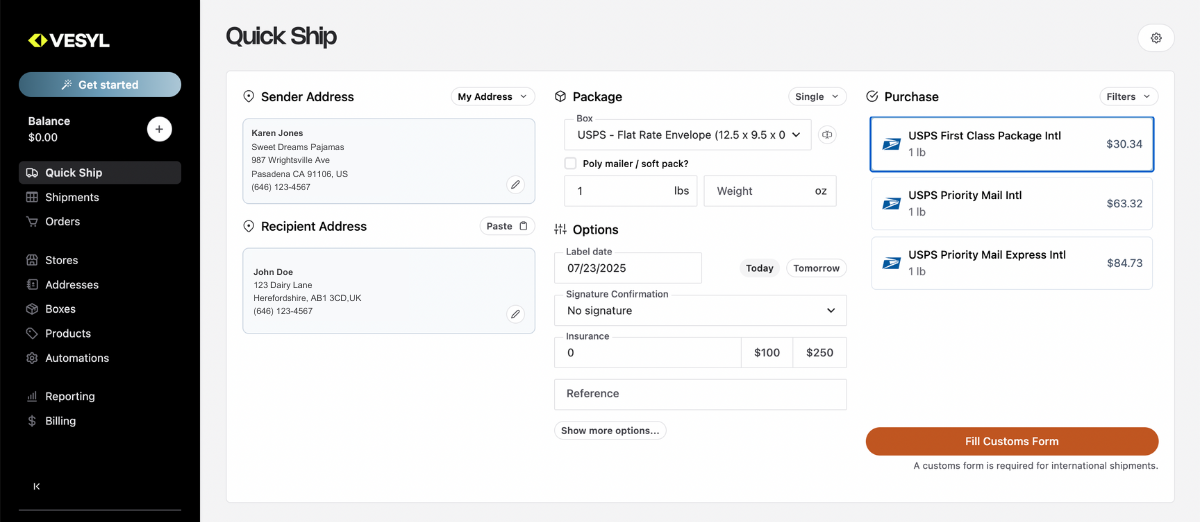The image size is (1200, 522).
Task: Click the Reporting chart icon in the sidebar
Action: point(32,396)
